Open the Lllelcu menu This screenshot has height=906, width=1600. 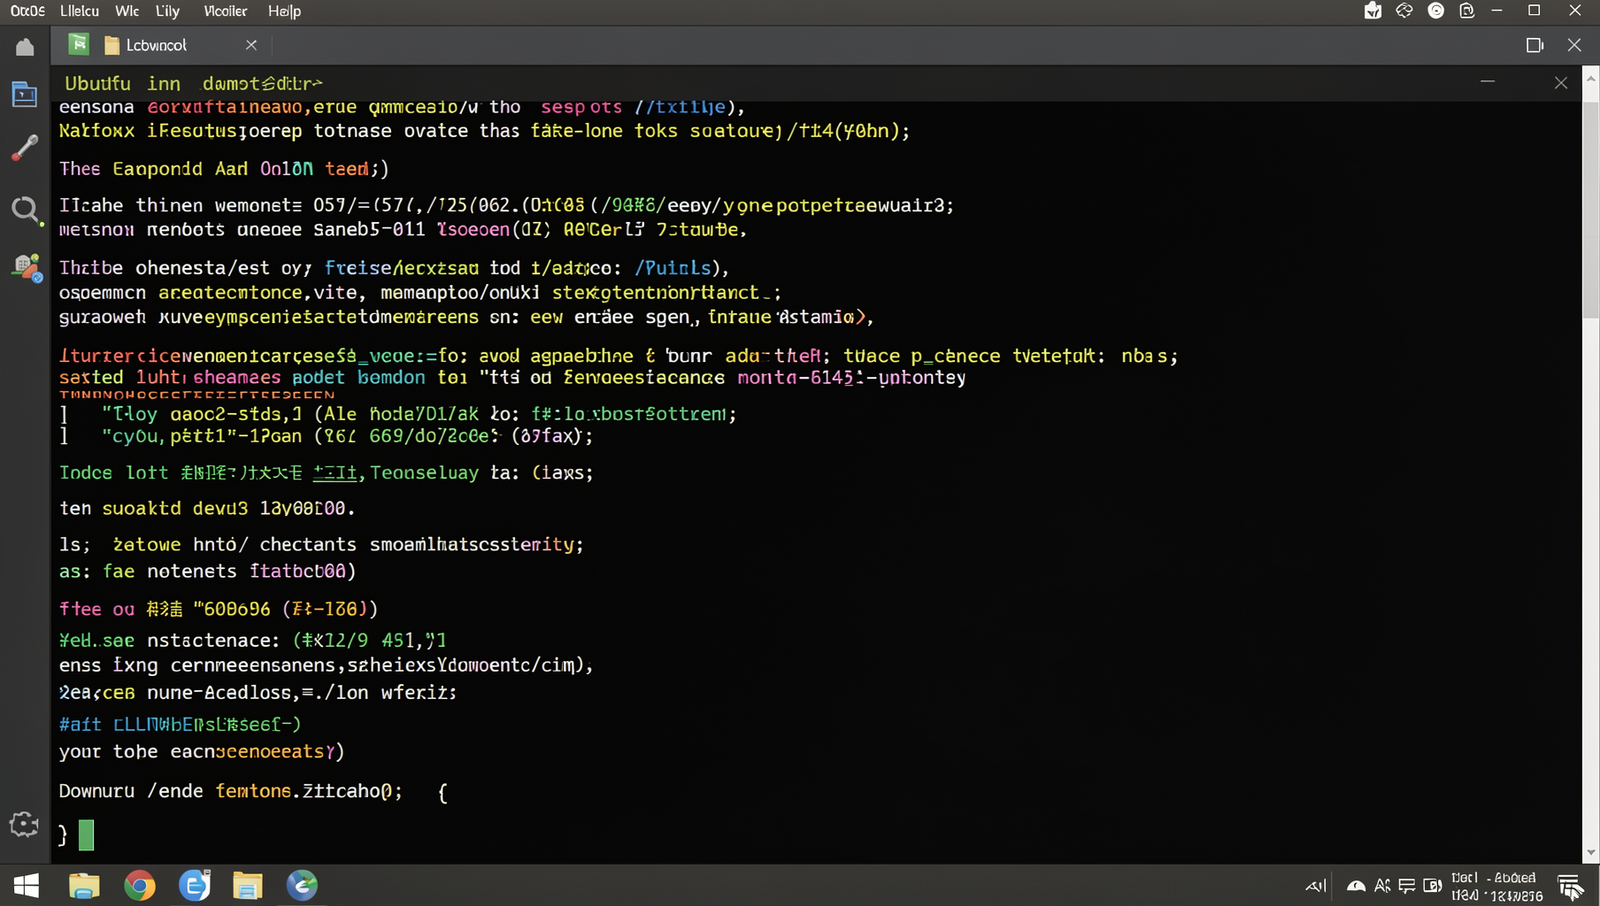79,11
